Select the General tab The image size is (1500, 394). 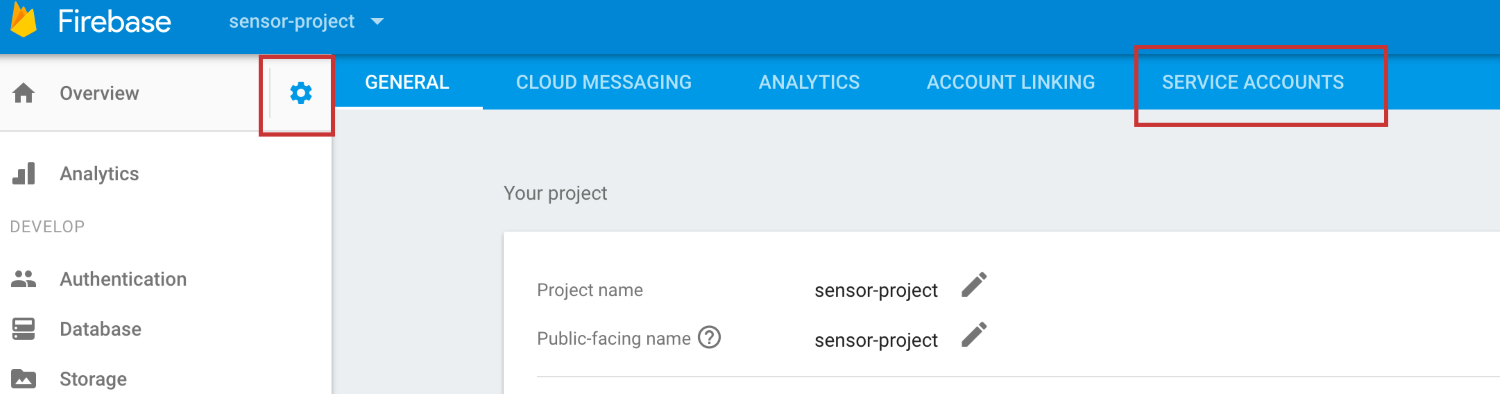(x=407, y=82)
